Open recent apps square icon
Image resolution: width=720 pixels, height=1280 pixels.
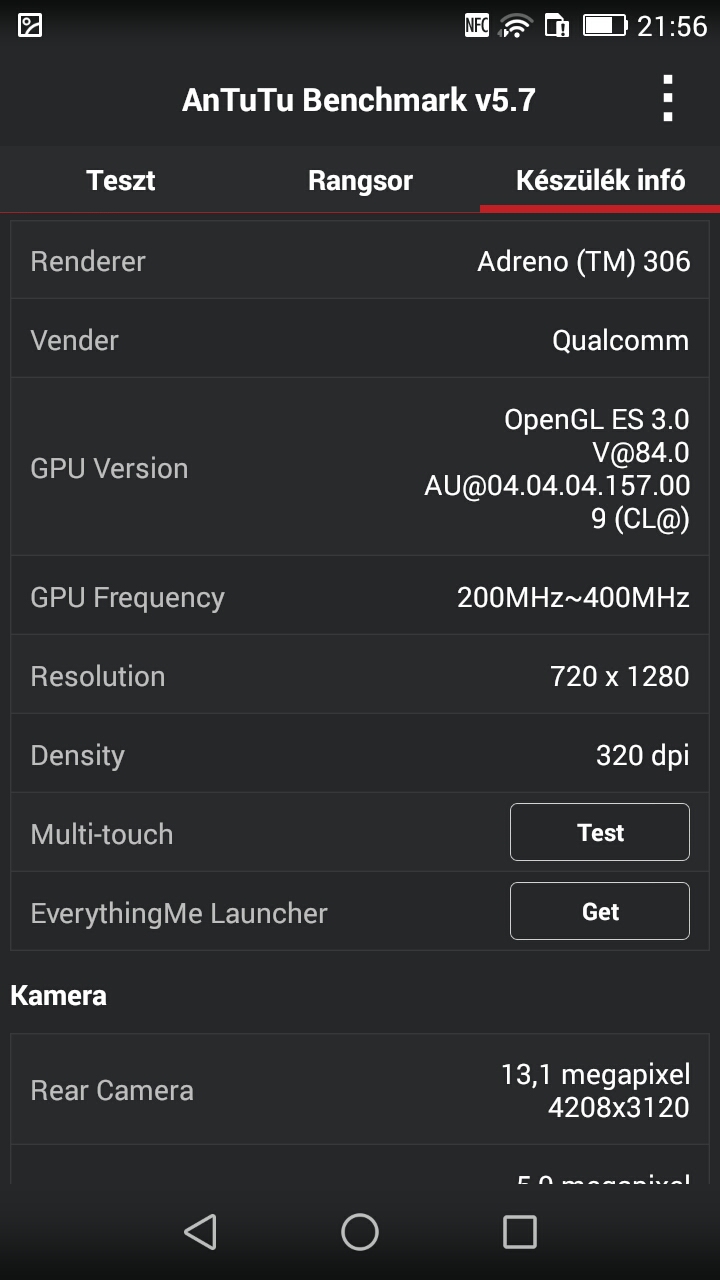coord(519,1232)
